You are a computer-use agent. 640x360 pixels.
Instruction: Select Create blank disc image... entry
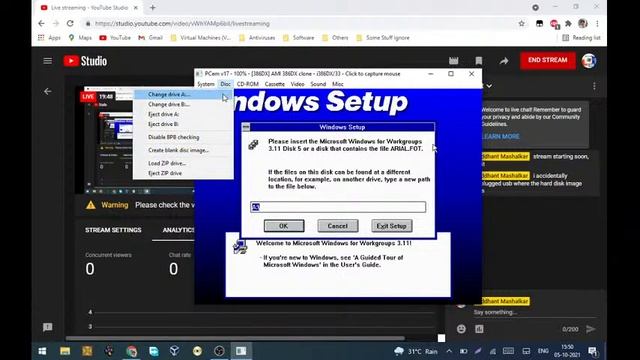183,150
